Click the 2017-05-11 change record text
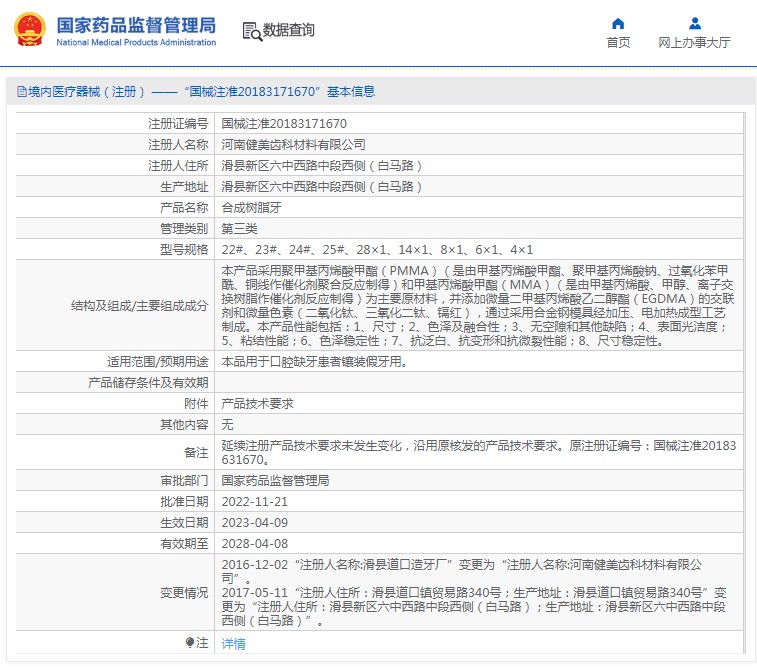The width and height of the screenshot is (757, 667). tap(474, 606)
